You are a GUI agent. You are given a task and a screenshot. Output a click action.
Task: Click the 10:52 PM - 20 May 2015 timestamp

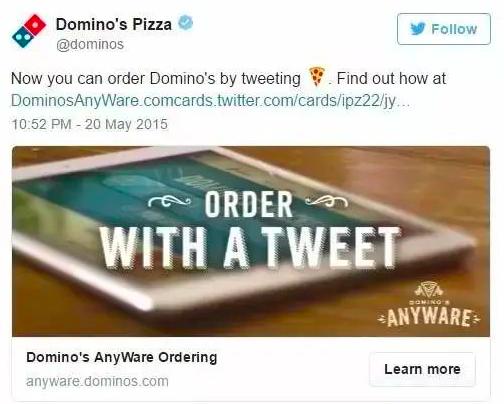click(89, 124)
